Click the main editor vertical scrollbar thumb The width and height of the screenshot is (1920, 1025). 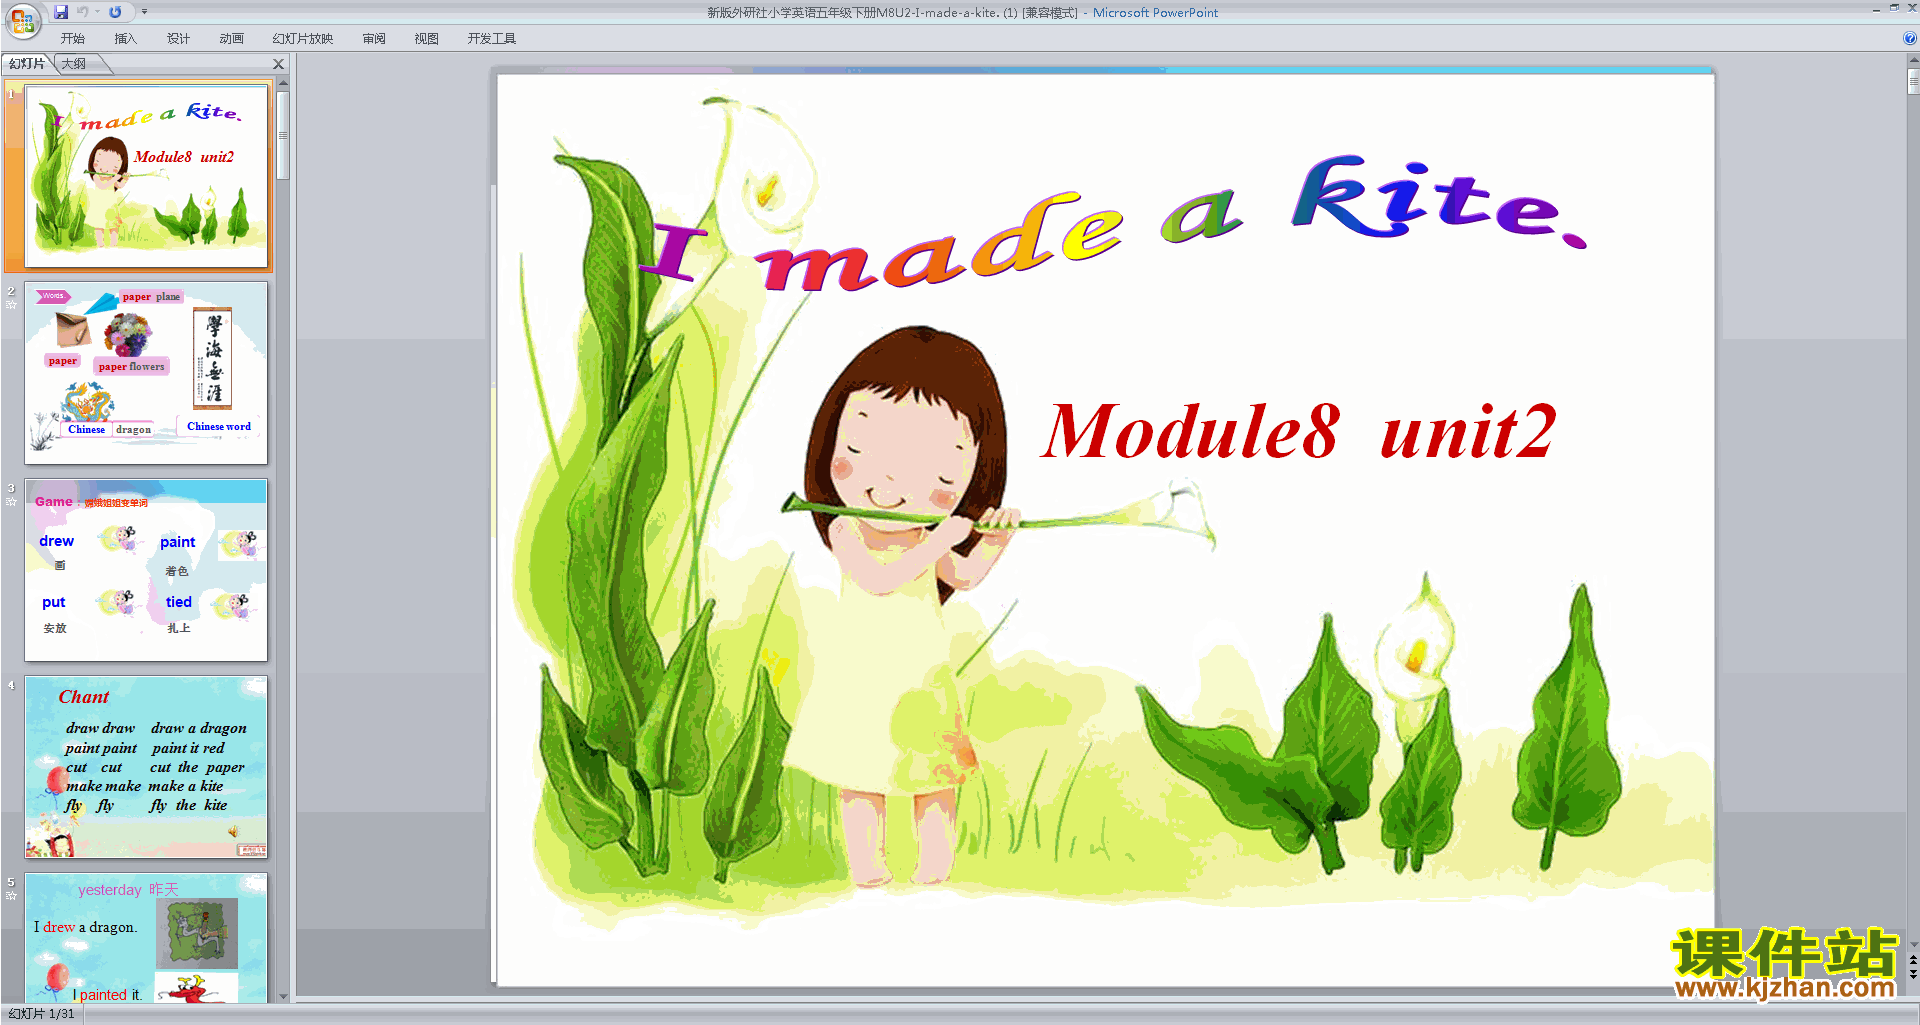click(1913, 81)
